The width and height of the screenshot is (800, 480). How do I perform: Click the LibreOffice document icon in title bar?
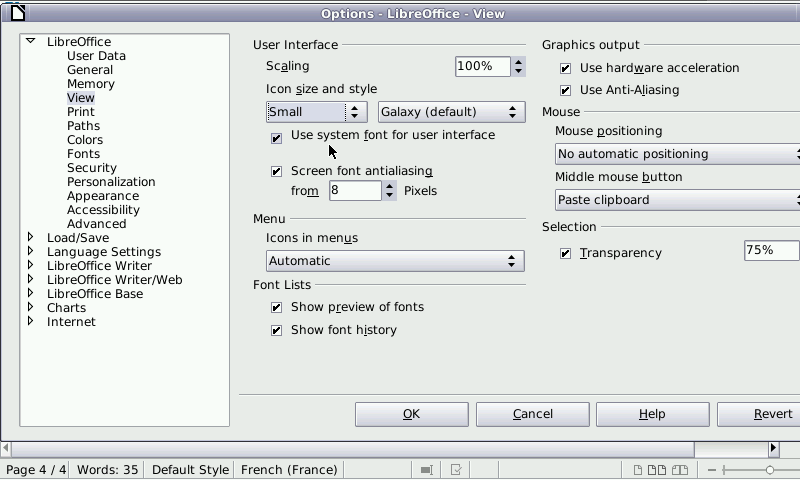click(13, 12)
